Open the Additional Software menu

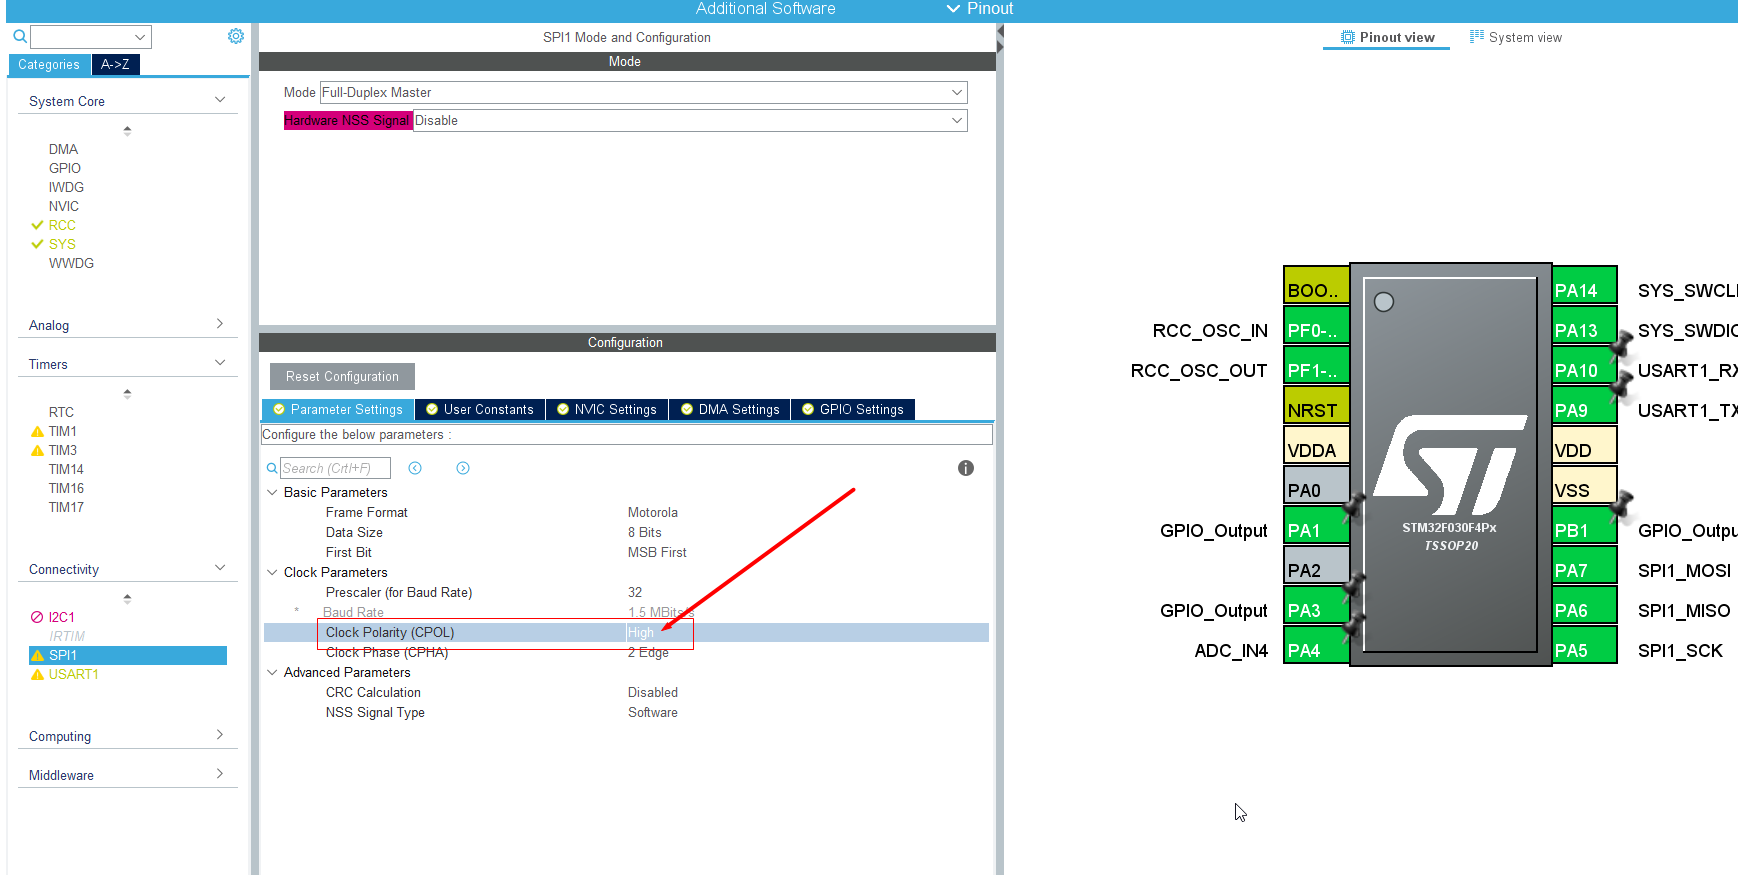tap(766, 9)
